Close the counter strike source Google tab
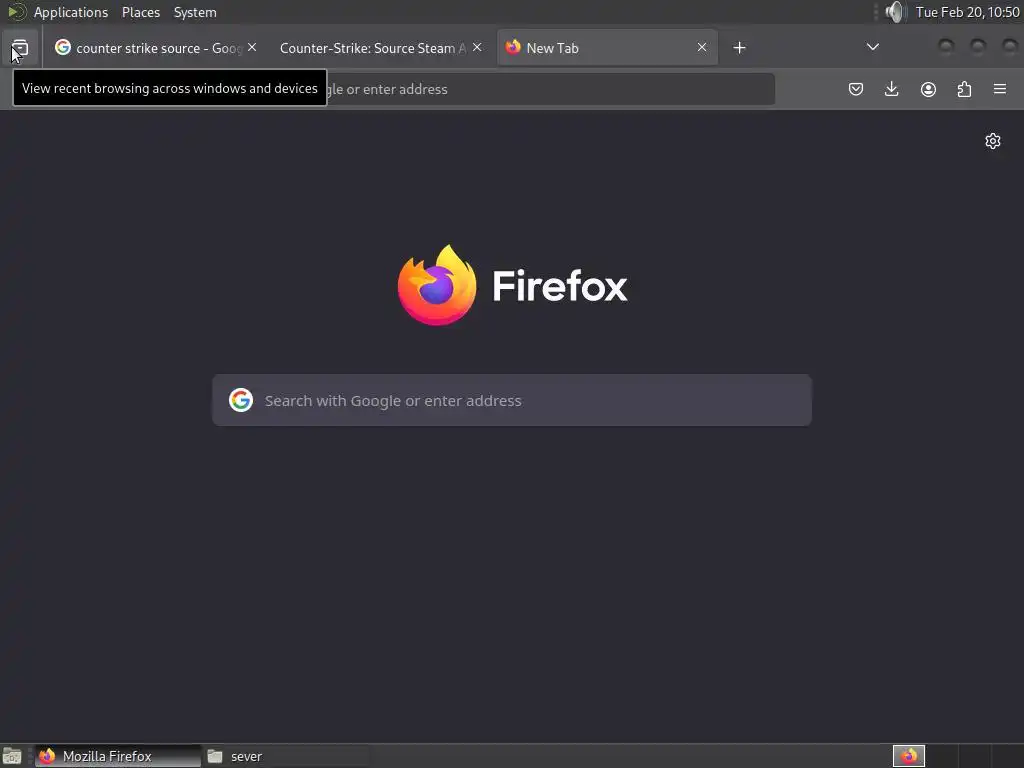This screenshot has width=1024, height=768. (252, 48)
